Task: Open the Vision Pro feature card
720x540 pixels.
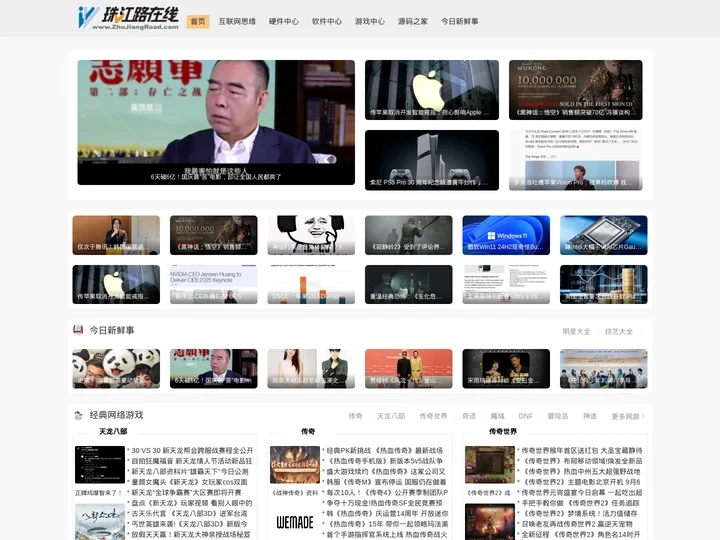Action: pyautogui.click(x=575, y=160)
